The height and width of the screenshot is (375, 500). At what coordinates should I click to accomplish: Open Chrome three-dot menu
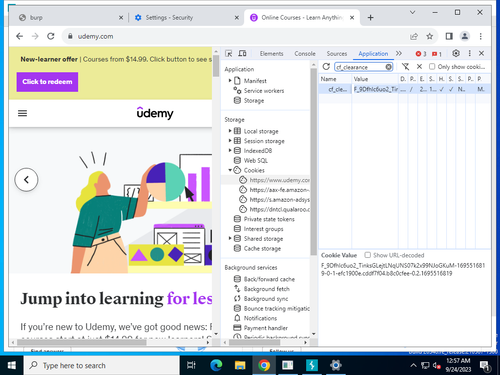pyautogui.click(x=480, y=36)
